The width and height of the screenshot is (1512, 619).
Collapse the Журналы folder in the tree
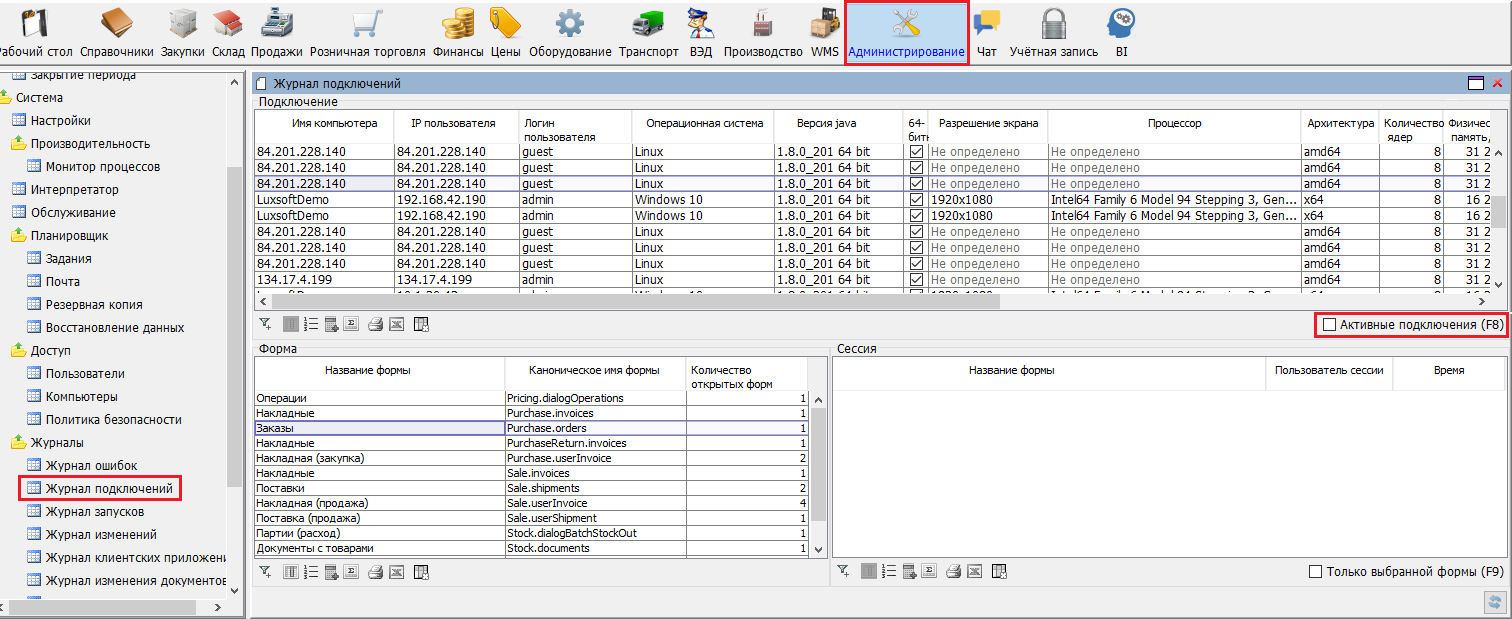point(18,443)
